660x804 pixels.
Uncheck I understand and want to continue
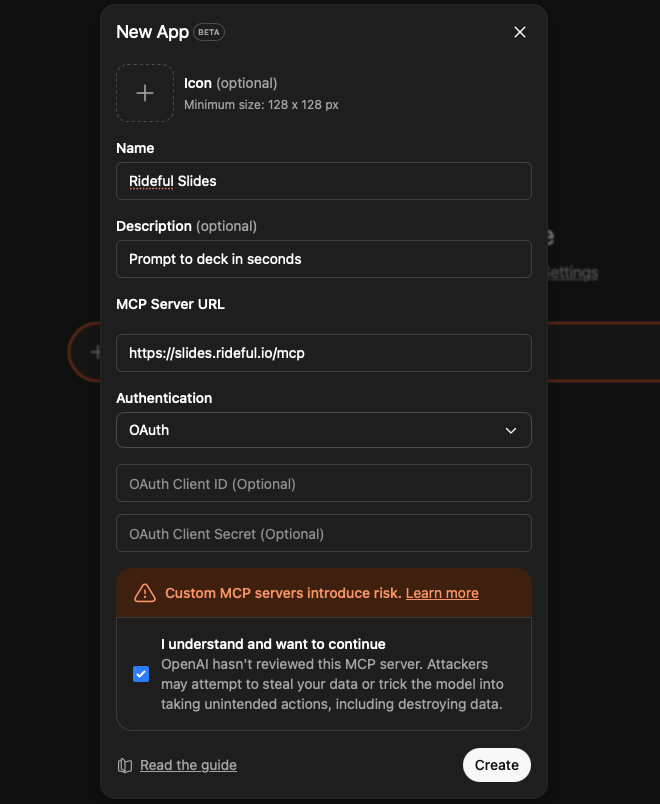coord(141,674)
